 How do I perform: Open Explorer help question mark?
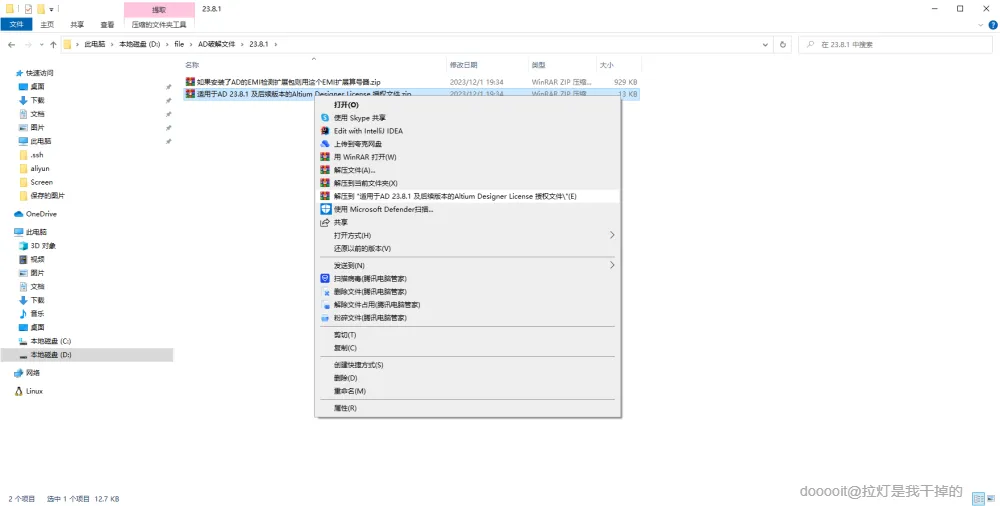point(993,25)
